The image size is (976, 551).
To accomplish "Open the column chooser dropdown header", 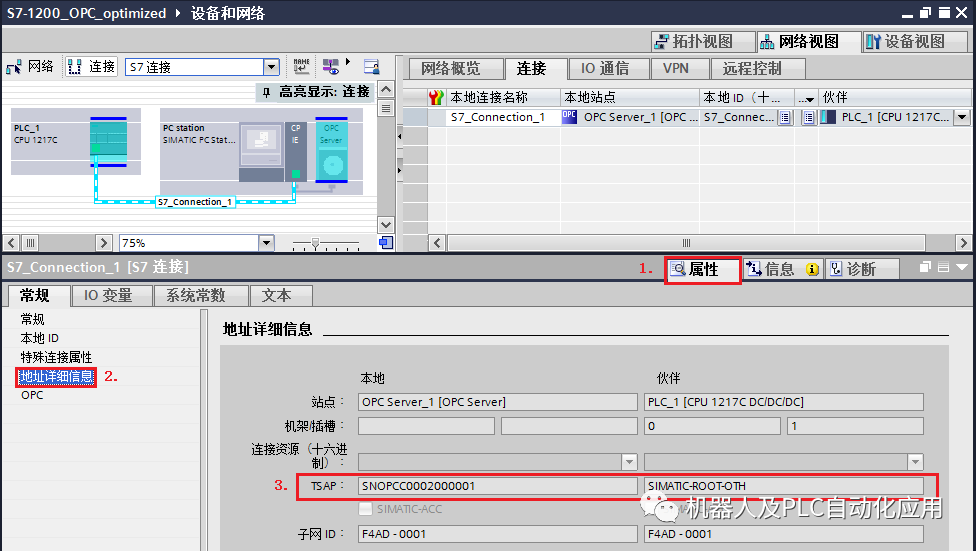I will tap(807, 98).
